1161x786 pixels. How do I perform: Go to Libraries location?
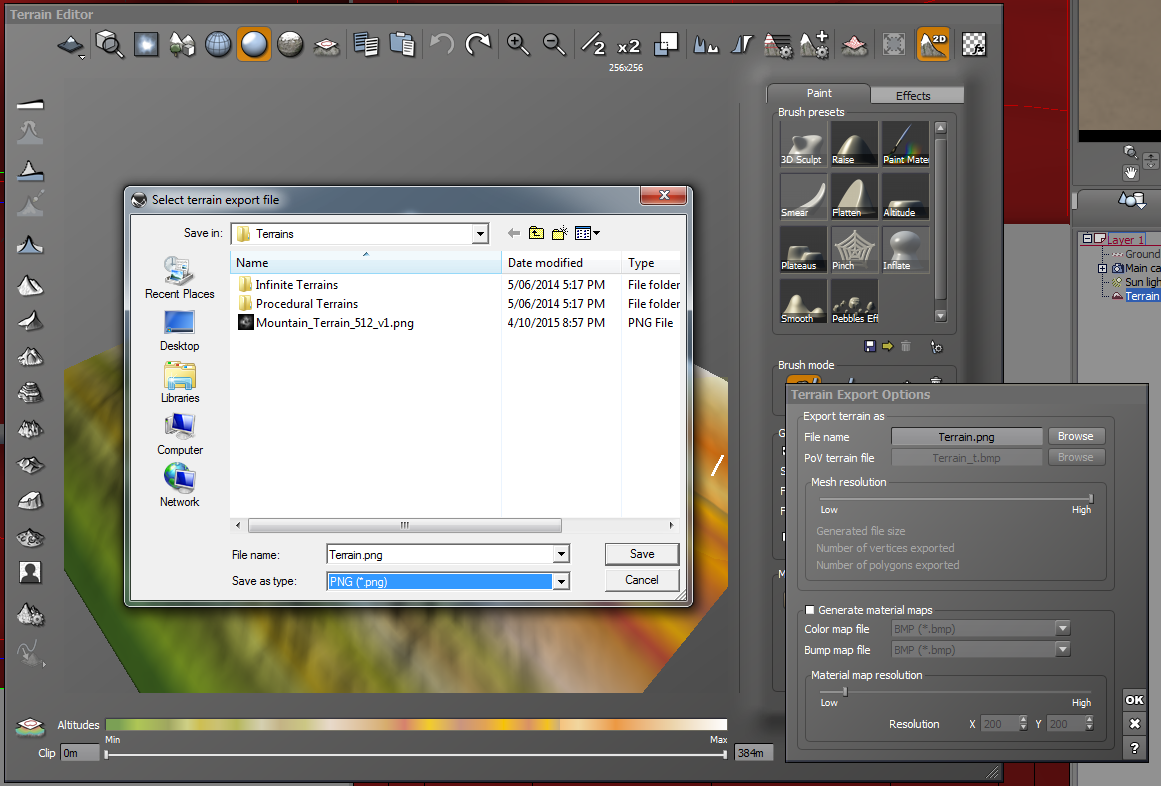pyautogui.click(x=179, y=382)
